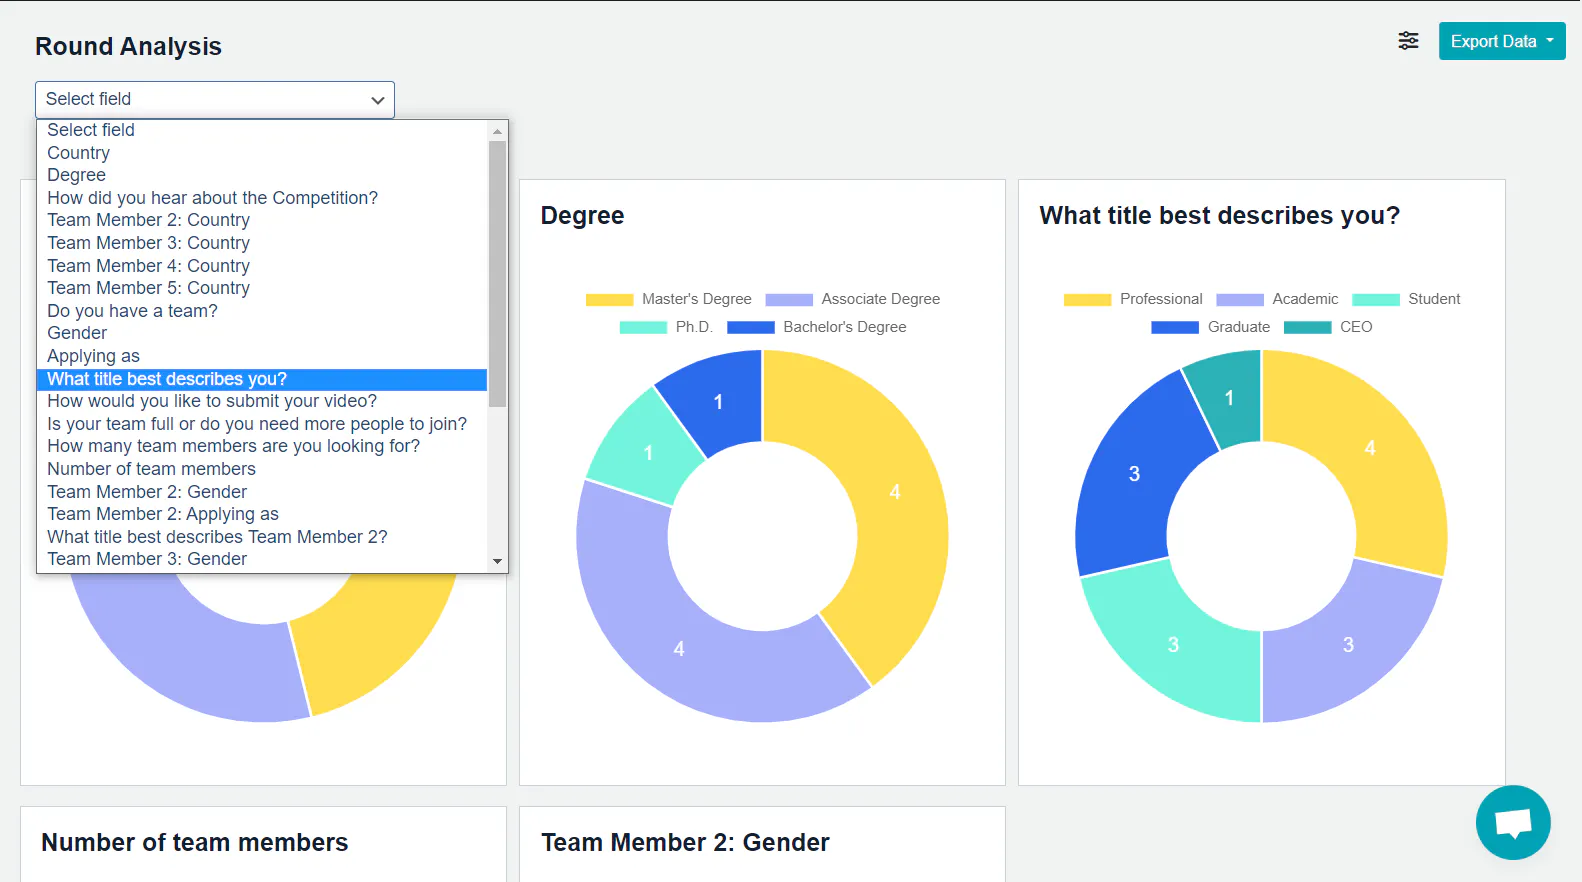The image size is (1582, 882).
Task: Click the 'Team Member 2: Gender' card title
Action: point(685,843)
